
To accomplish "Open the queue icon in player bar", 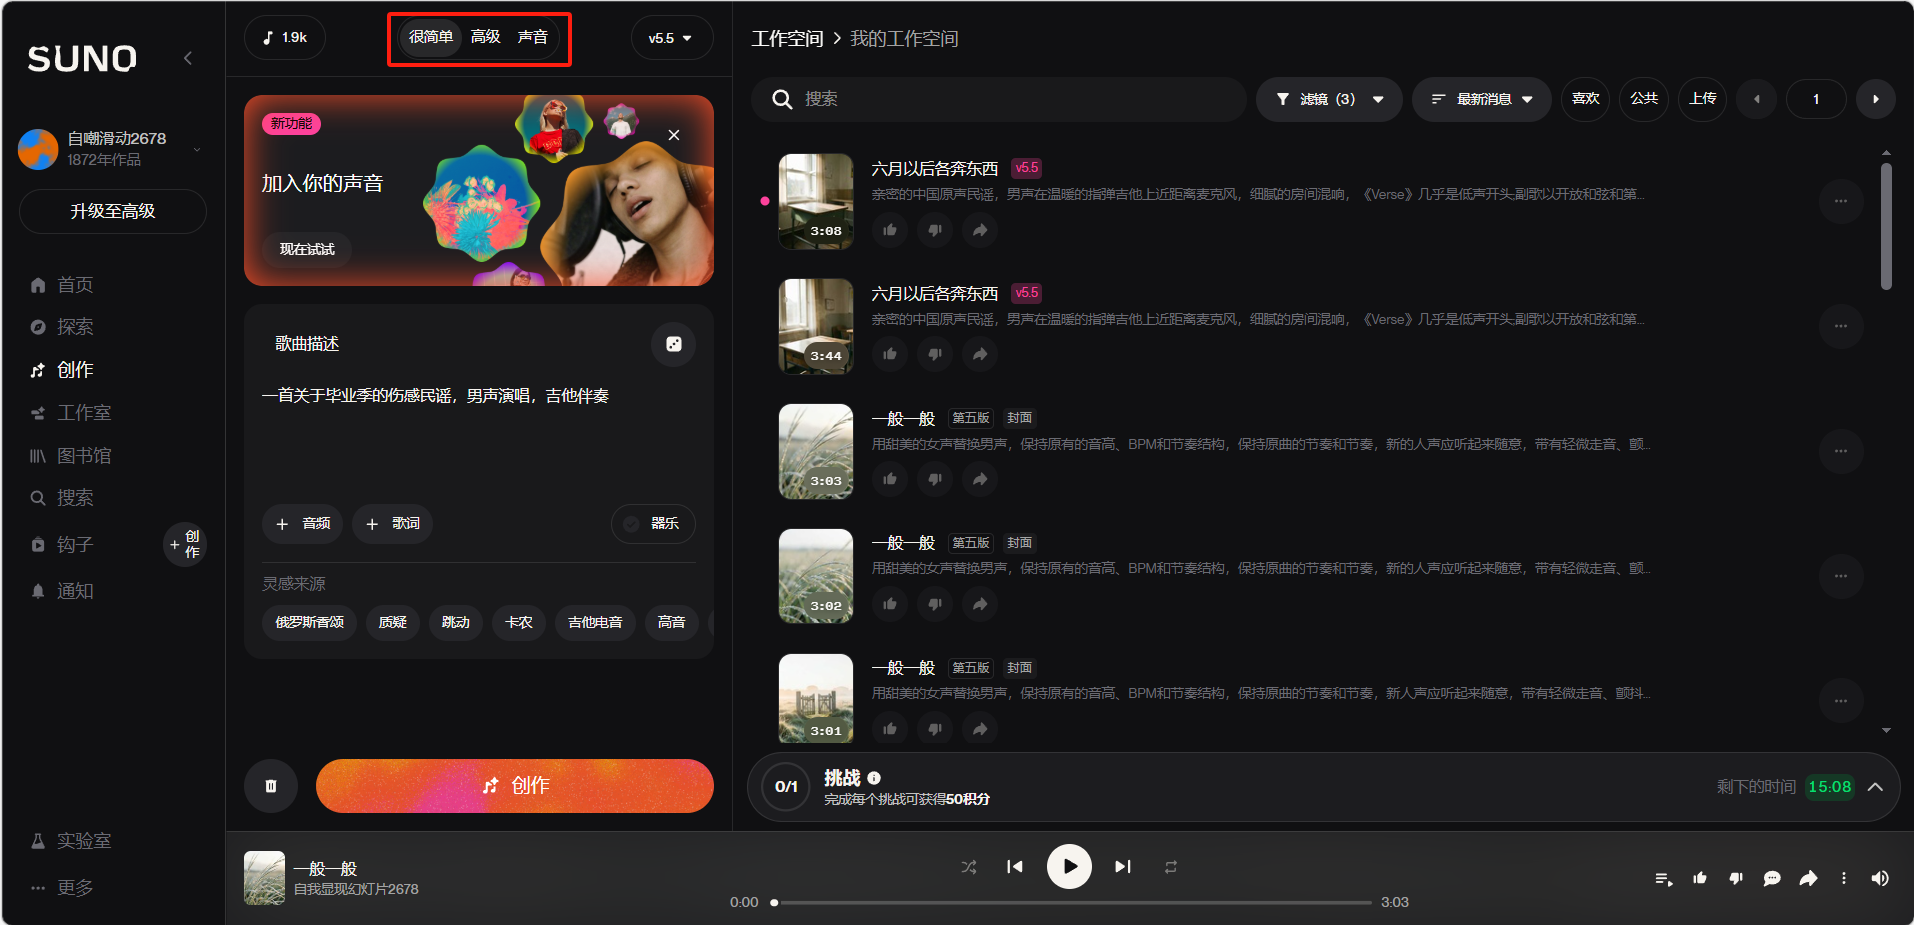I will [x=1663, y=879].
